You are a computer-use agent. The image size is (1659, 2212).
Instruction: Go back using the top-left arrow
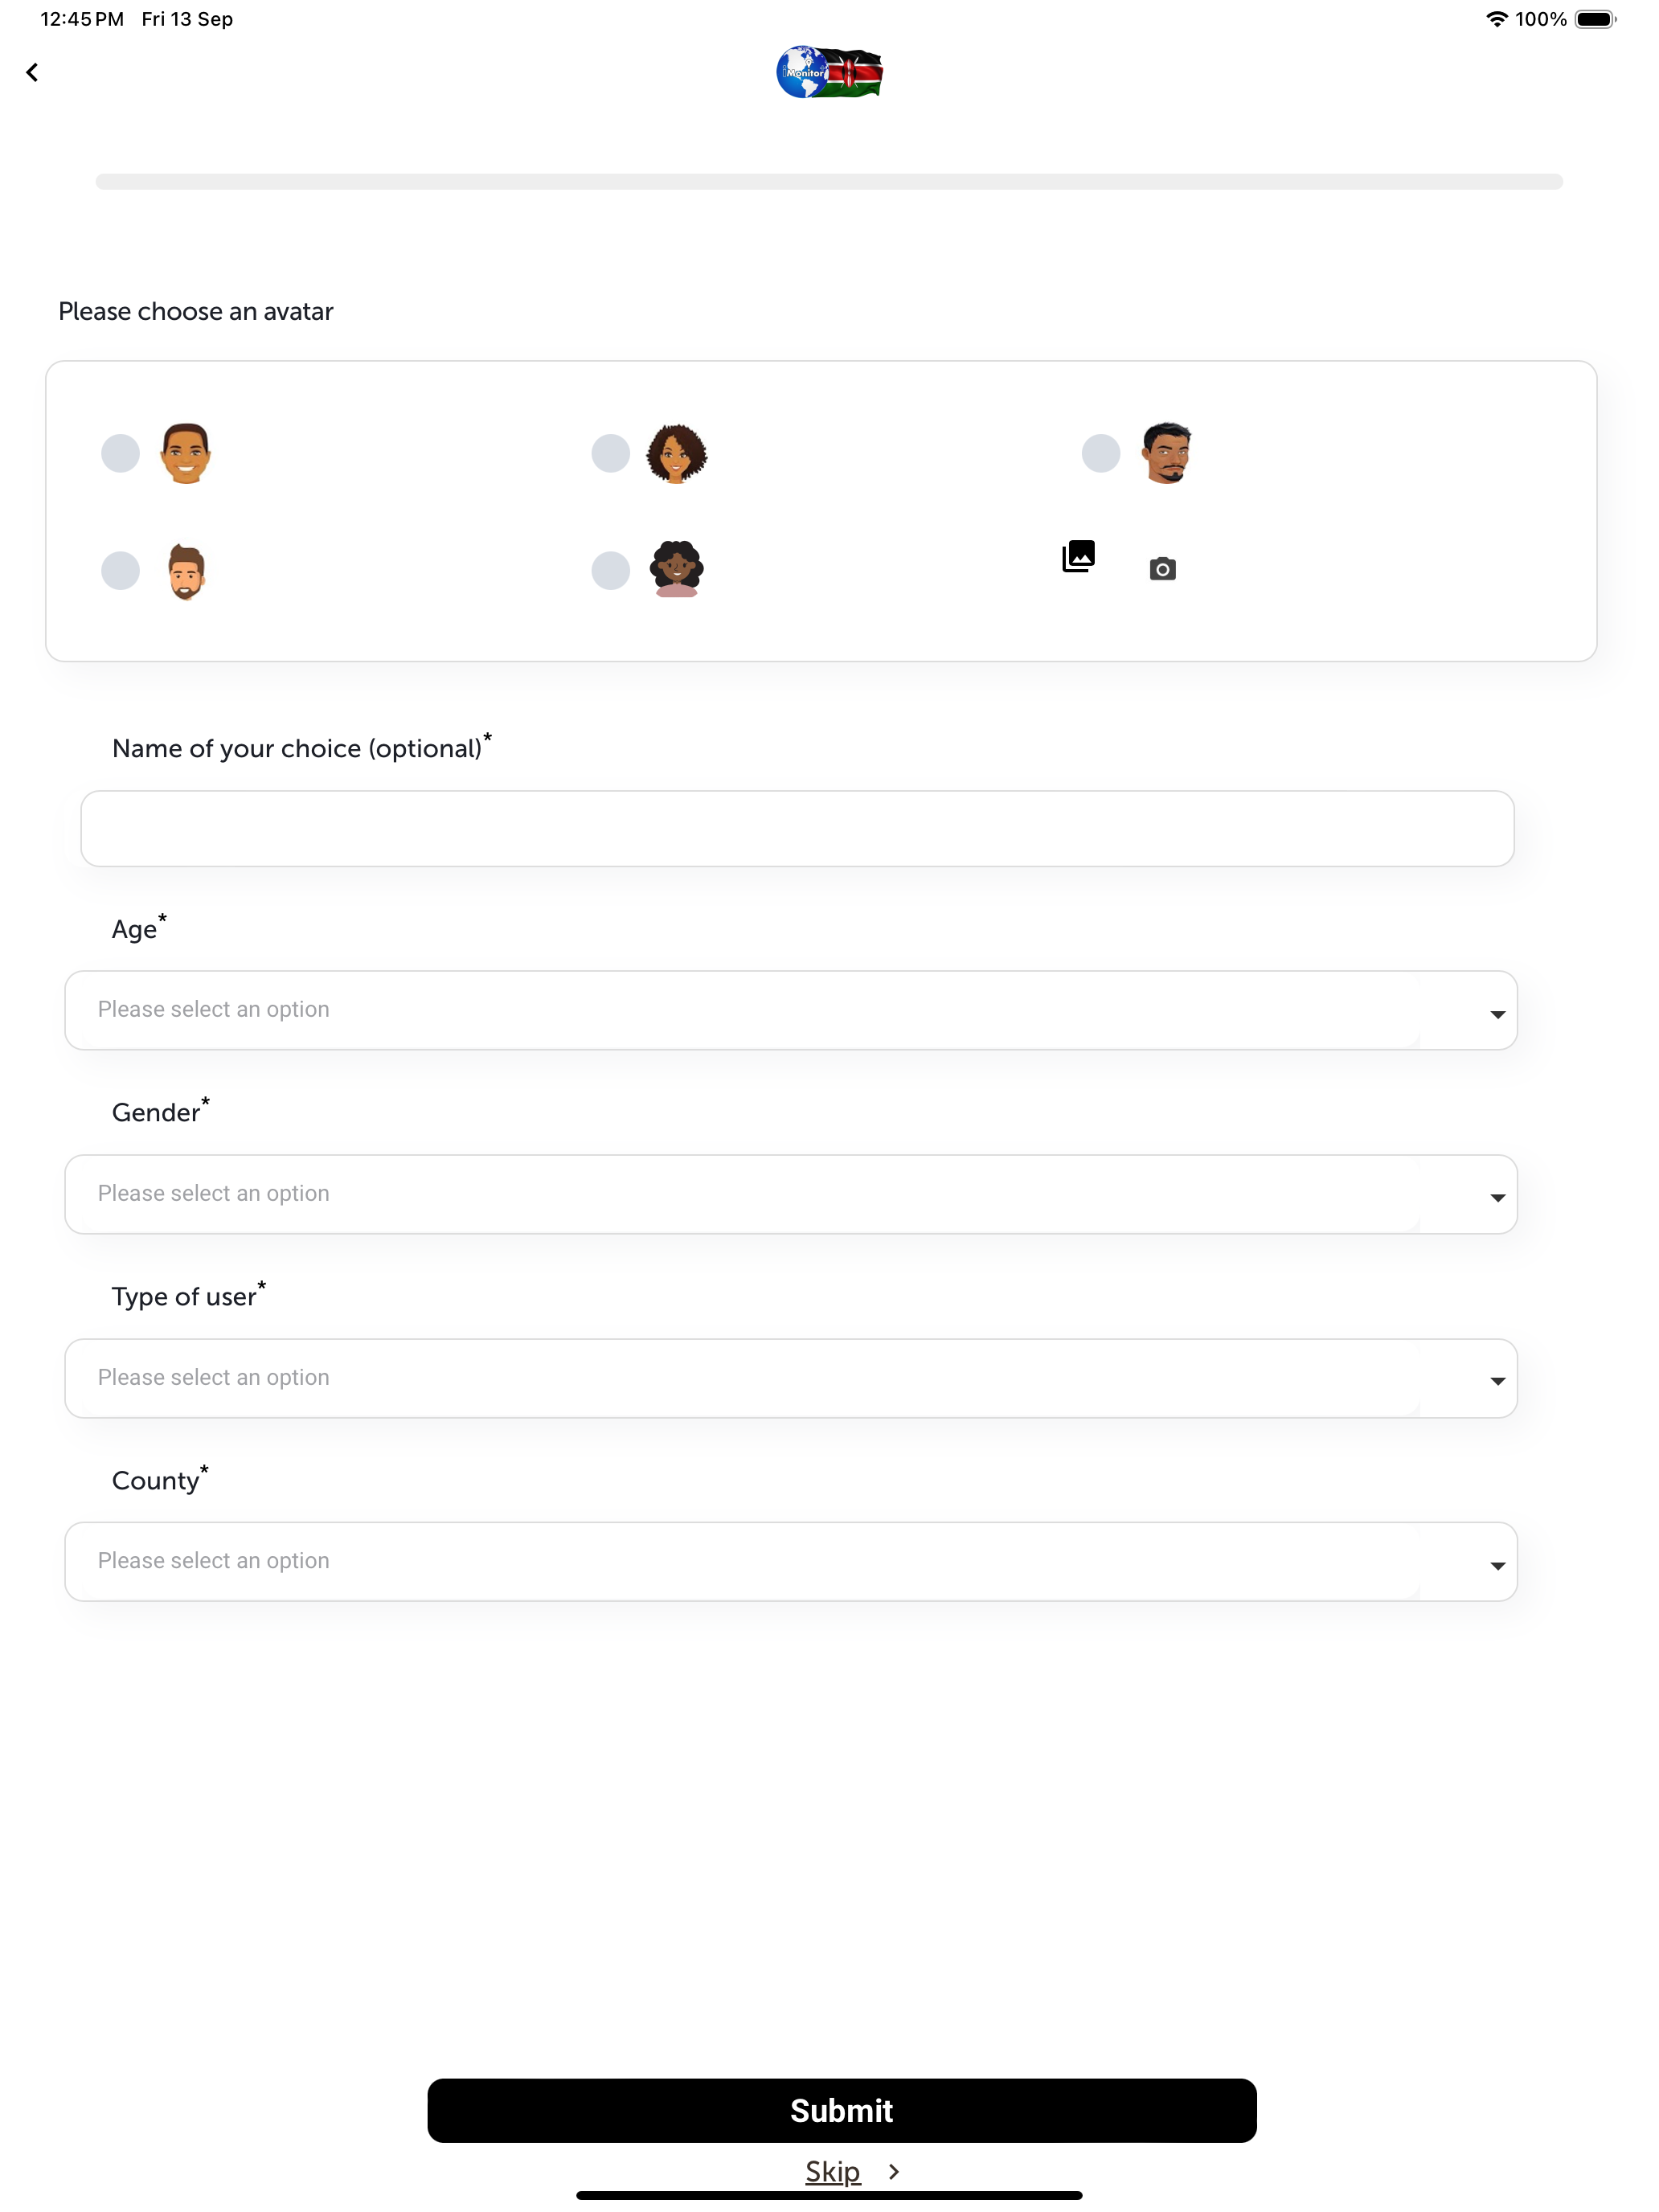tap(32, 72)
